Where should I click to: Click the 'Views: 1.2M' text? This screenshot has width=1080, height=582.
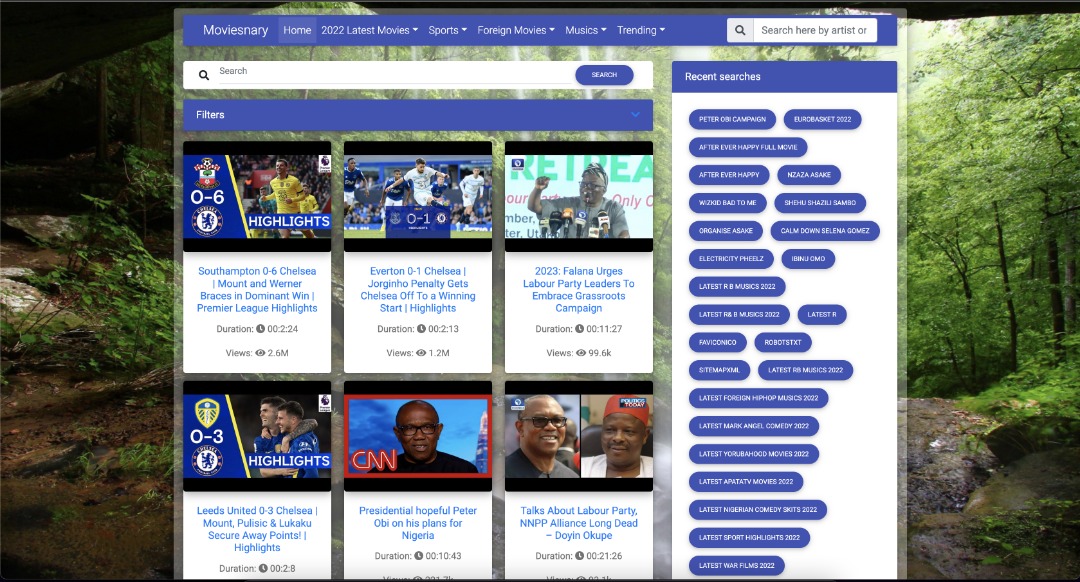pos(418,353)
